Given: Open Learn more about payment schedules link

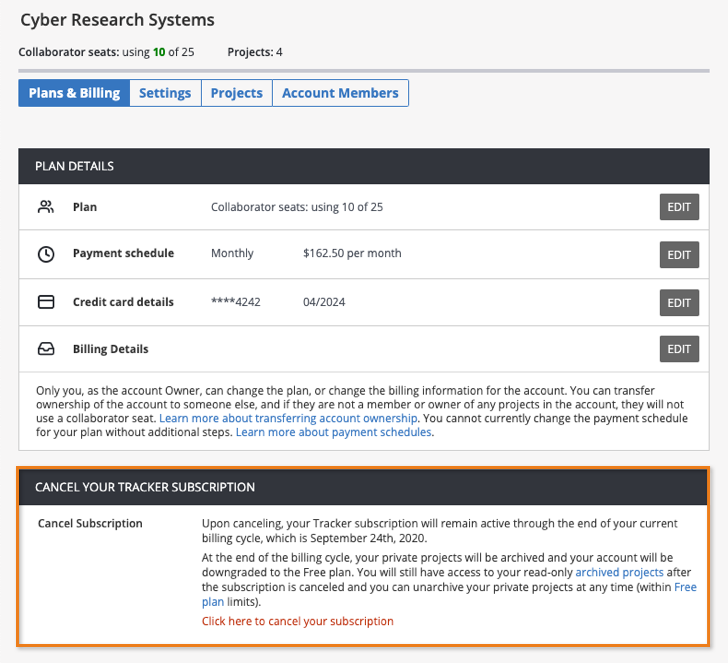Looking at the screenshot, I should (x=333, y=432).
